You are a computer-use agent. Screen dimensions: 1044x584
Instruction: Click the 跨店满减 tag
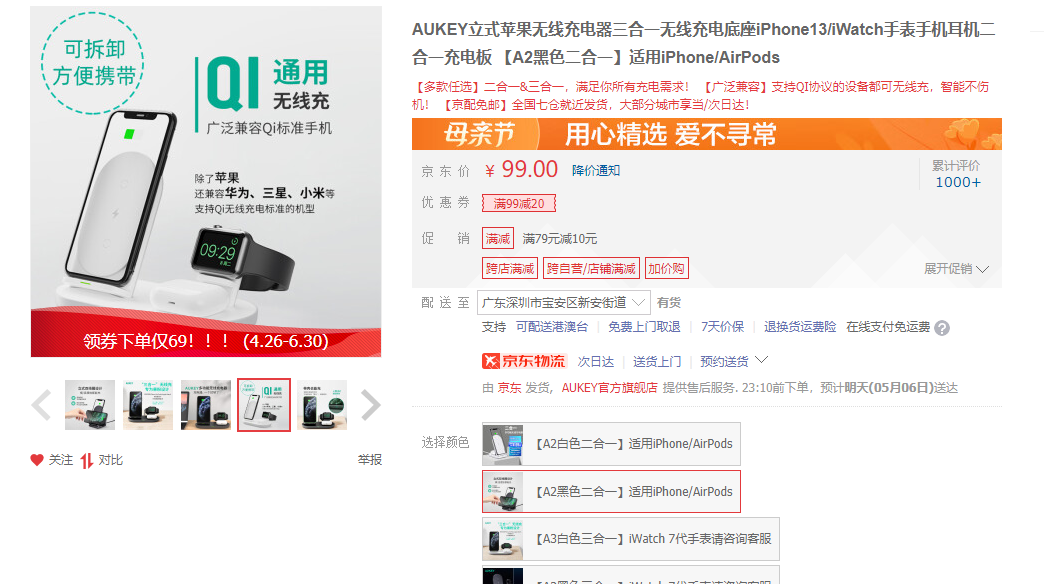509,268
